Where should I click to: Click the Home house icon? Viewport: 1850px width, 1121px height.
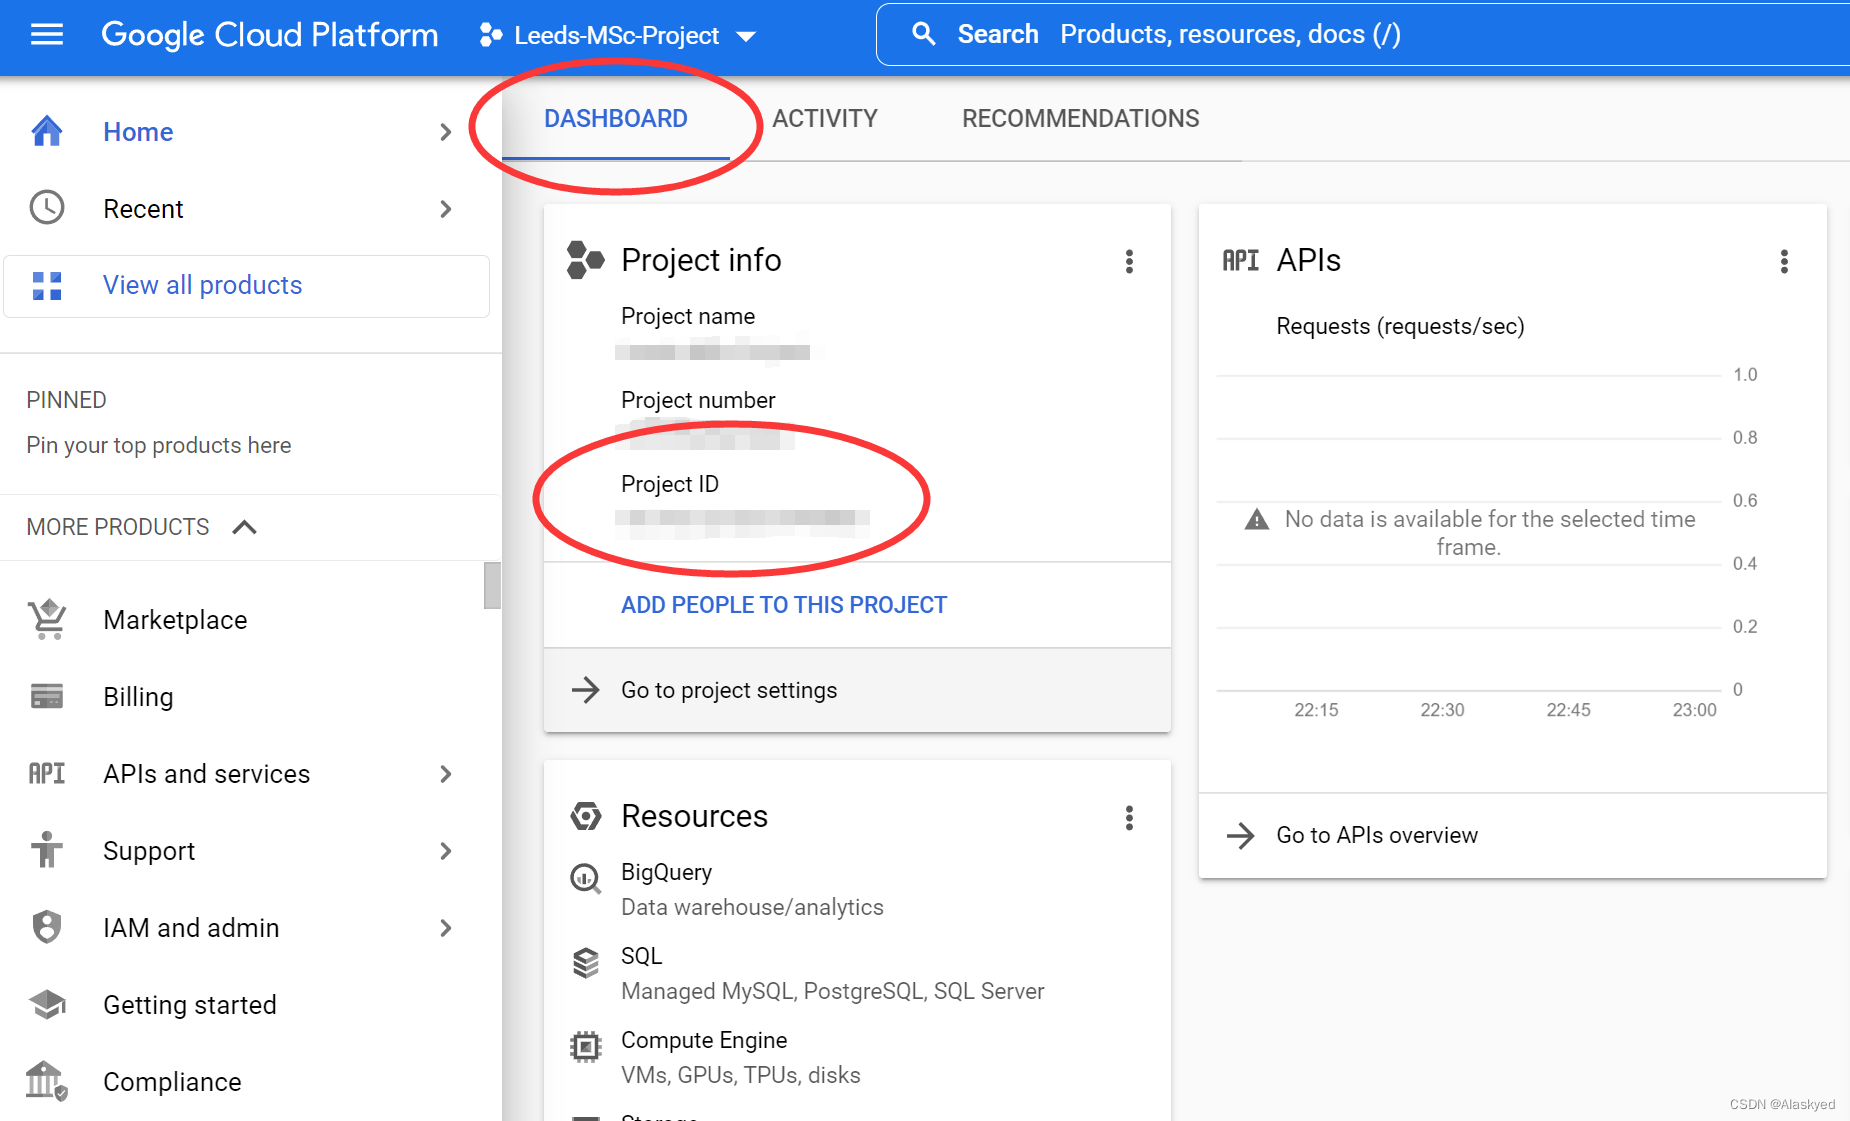point(47,131)
